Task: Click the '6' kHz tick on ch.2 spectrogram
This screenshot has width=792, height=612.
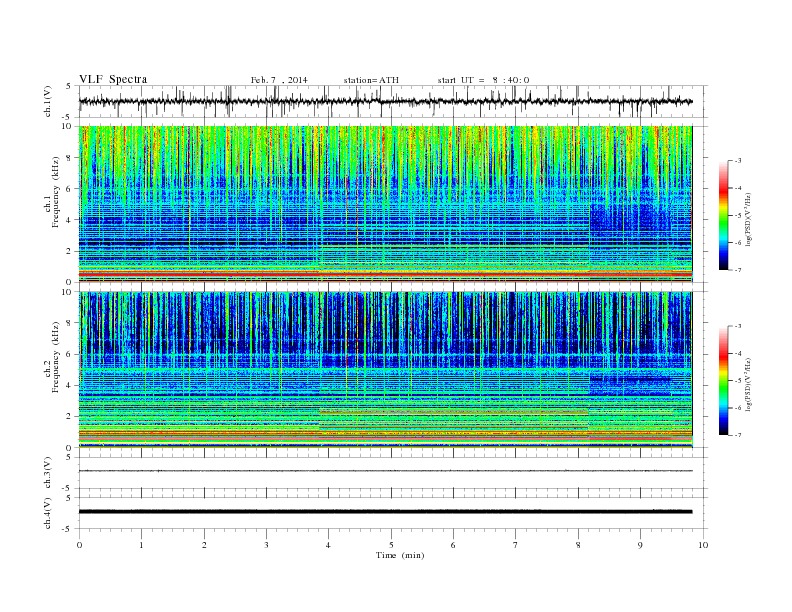Action: click(70, 354)
